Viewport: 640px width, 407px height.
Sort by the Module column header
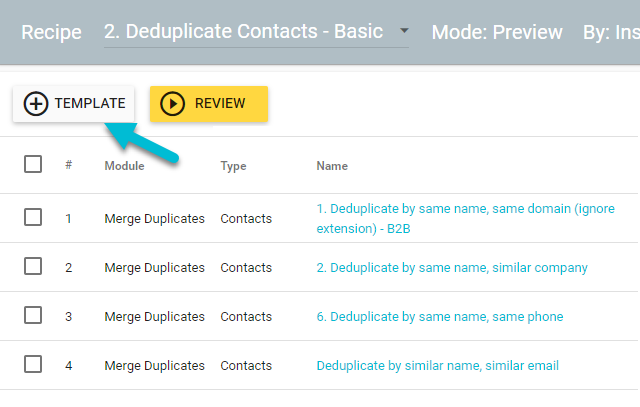tap(124, 166)
